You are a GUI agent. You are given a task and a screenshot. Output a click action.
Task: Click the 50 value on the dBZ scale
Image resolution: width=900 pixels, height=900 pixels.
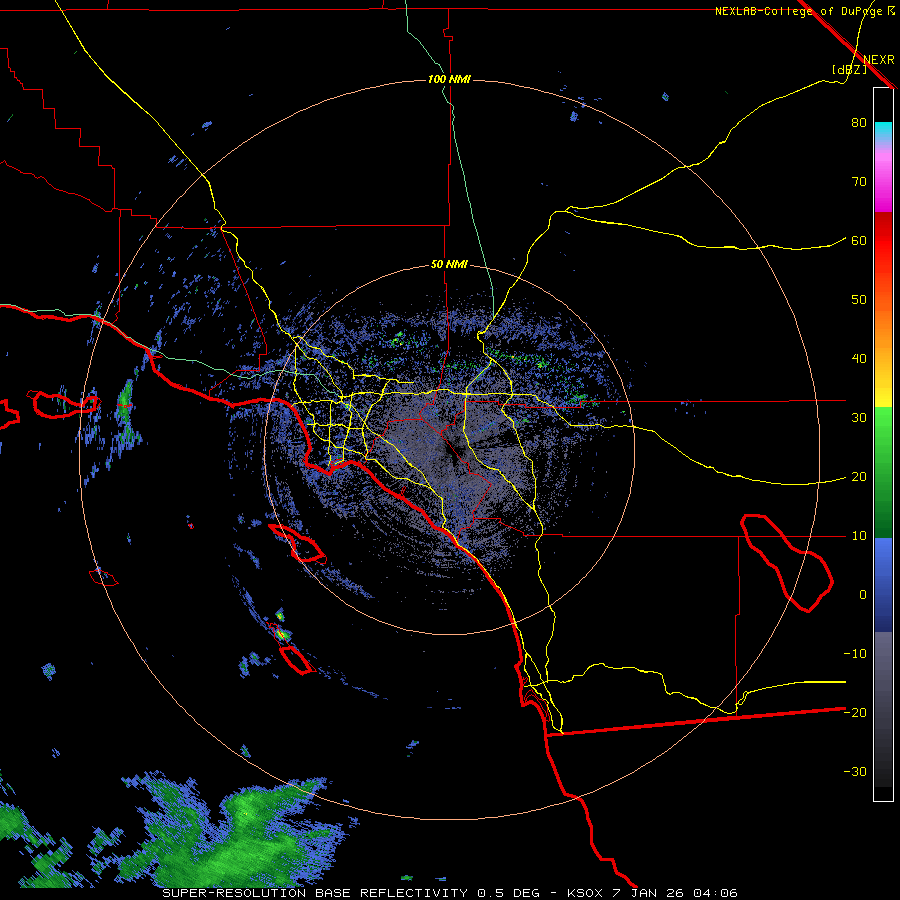(x=859, y=300)
